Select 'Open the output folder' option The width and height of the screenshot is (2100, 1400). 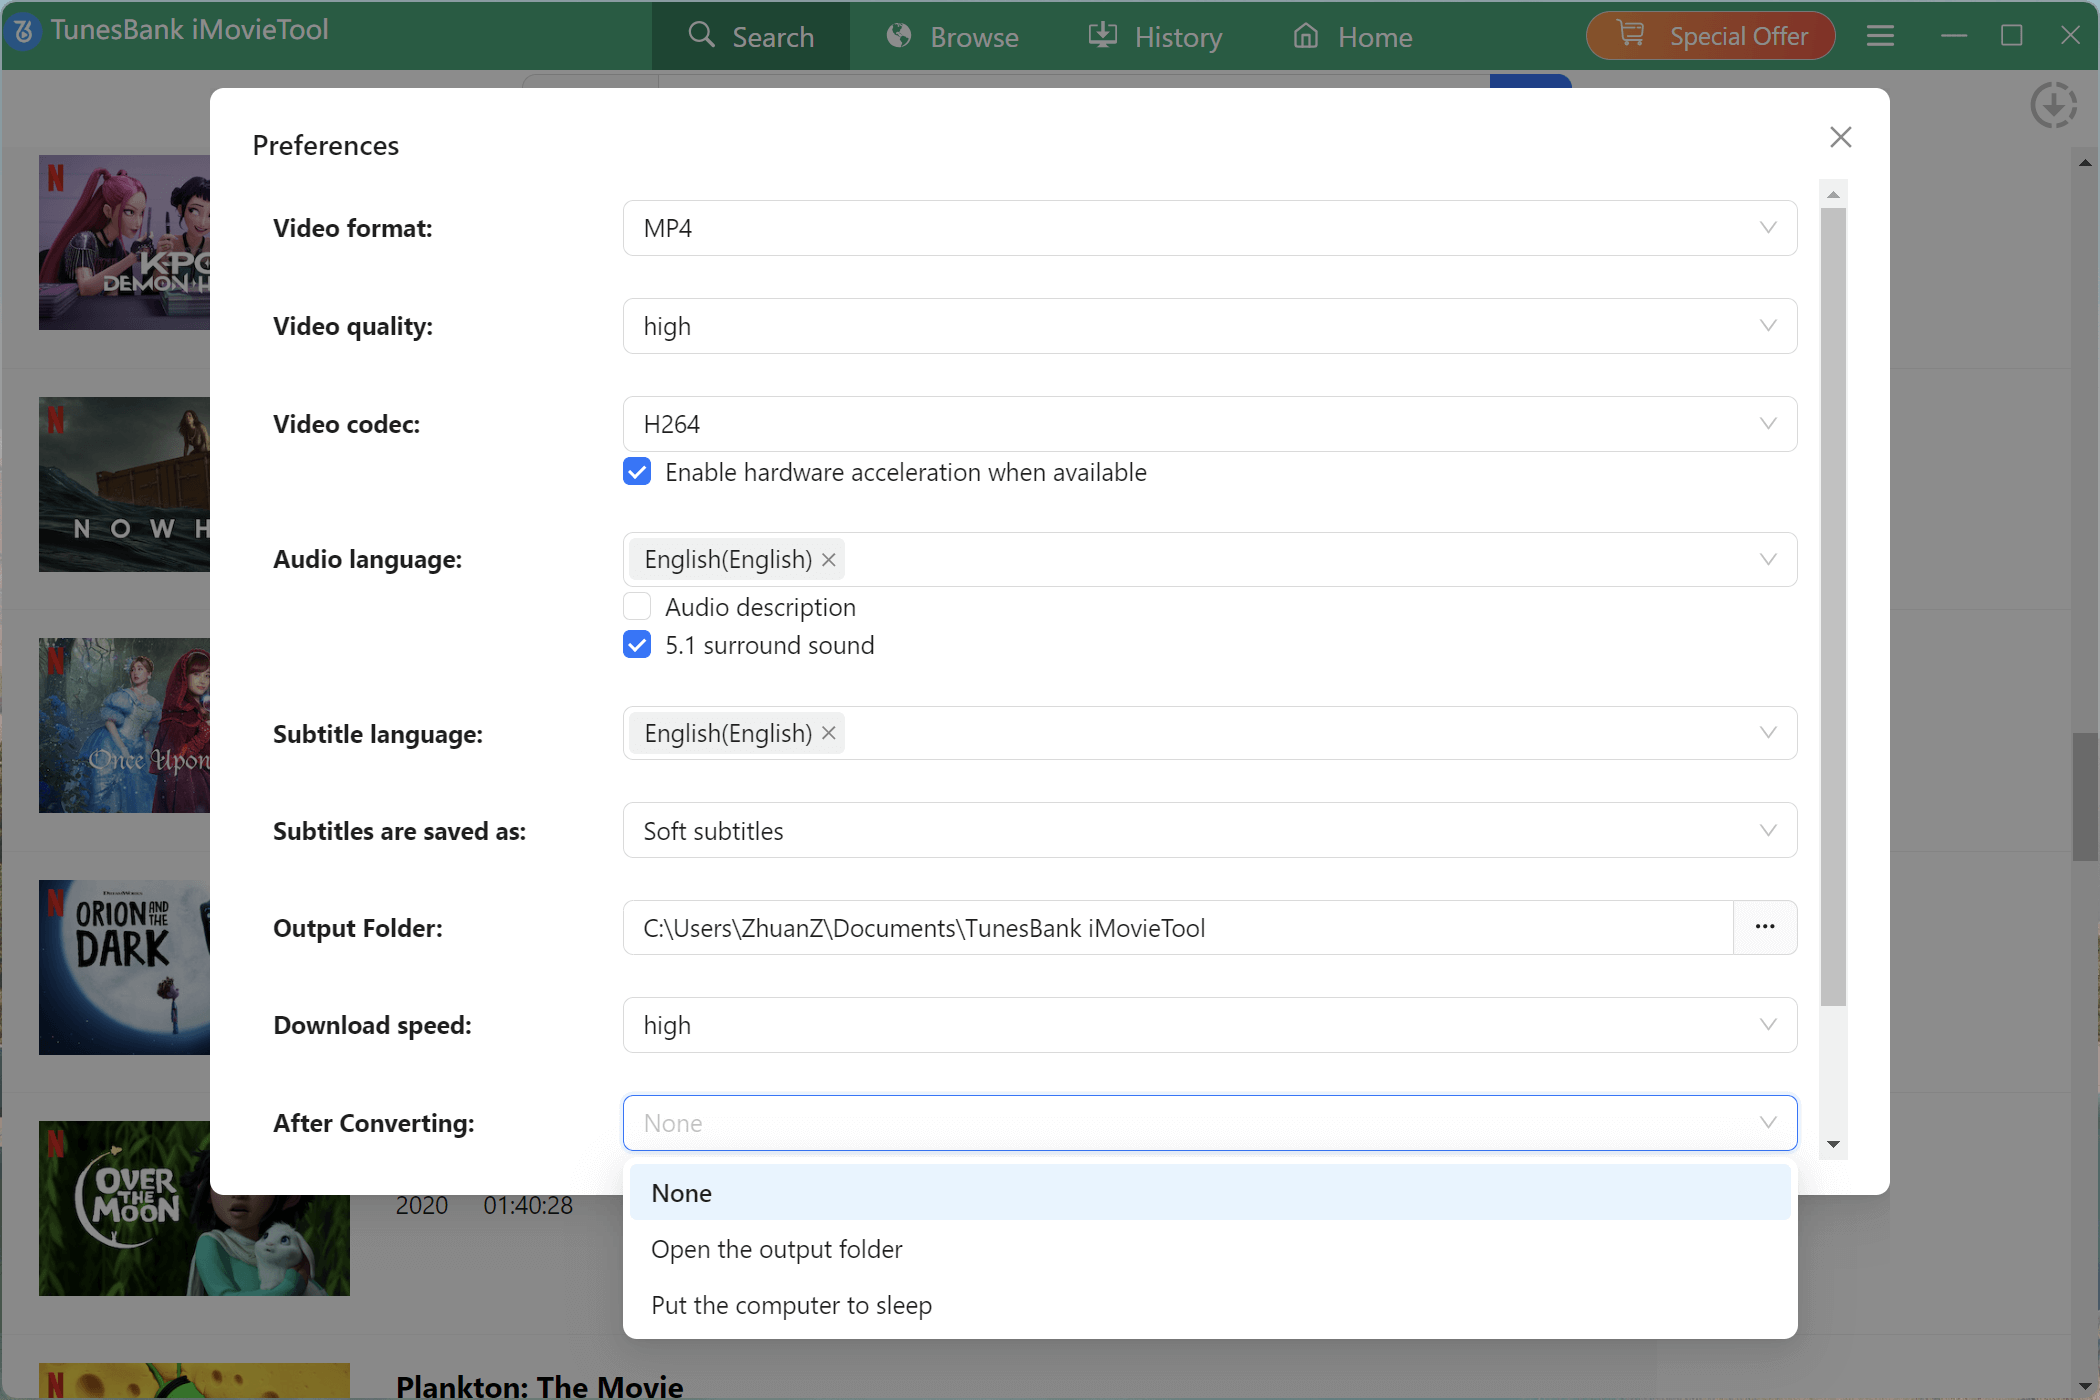point(776,1248)
